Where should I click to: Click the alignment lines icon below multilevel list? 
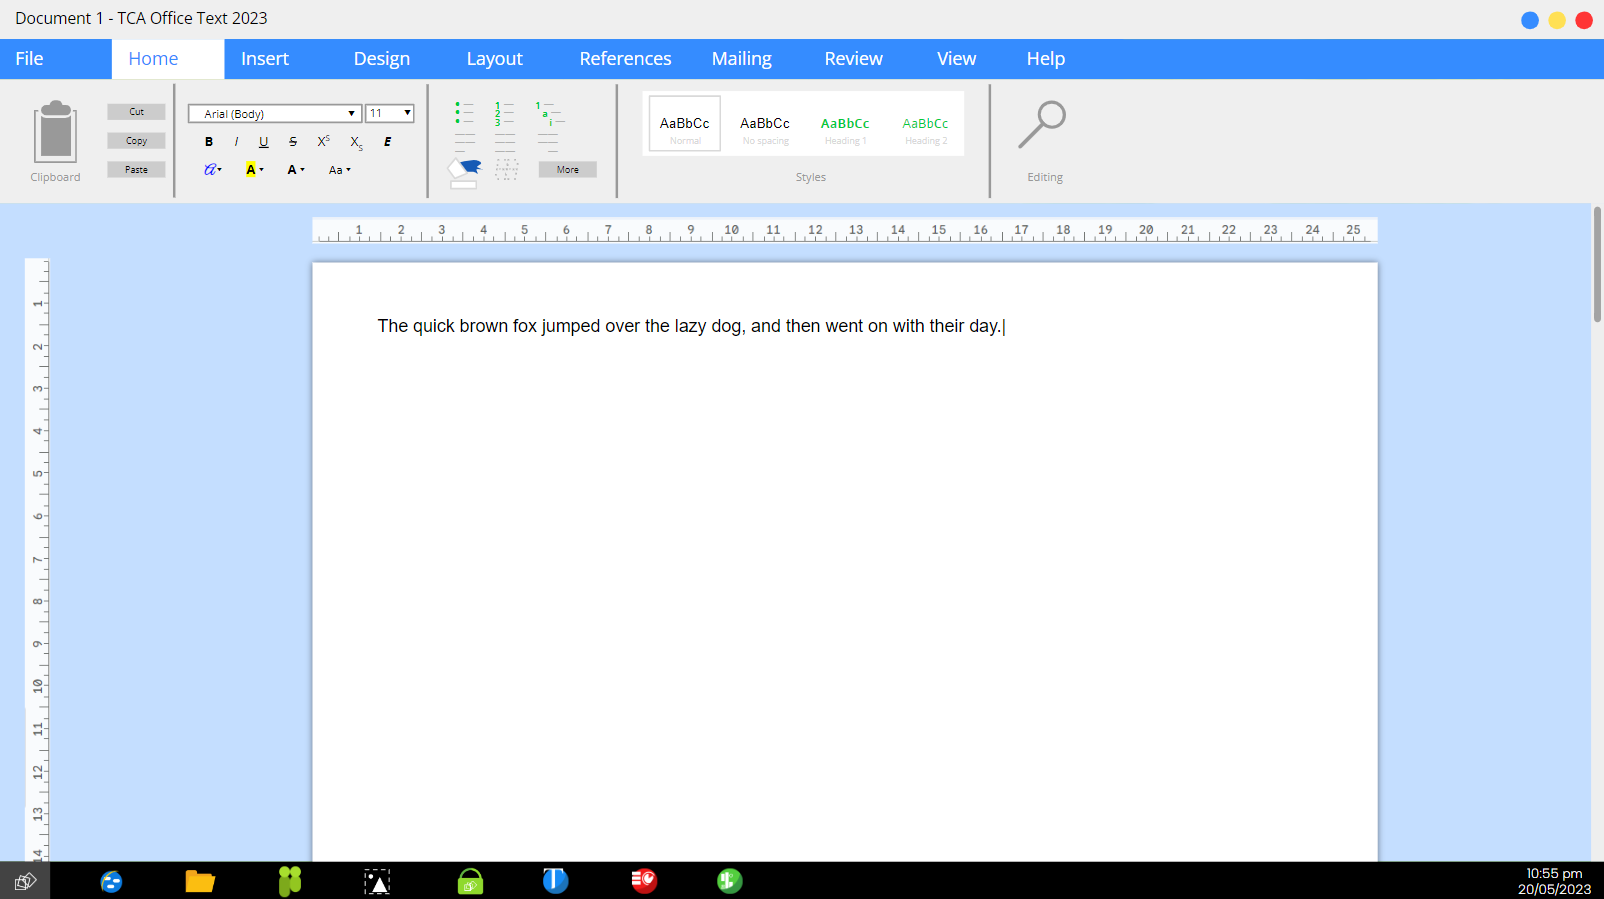point(548,142)
